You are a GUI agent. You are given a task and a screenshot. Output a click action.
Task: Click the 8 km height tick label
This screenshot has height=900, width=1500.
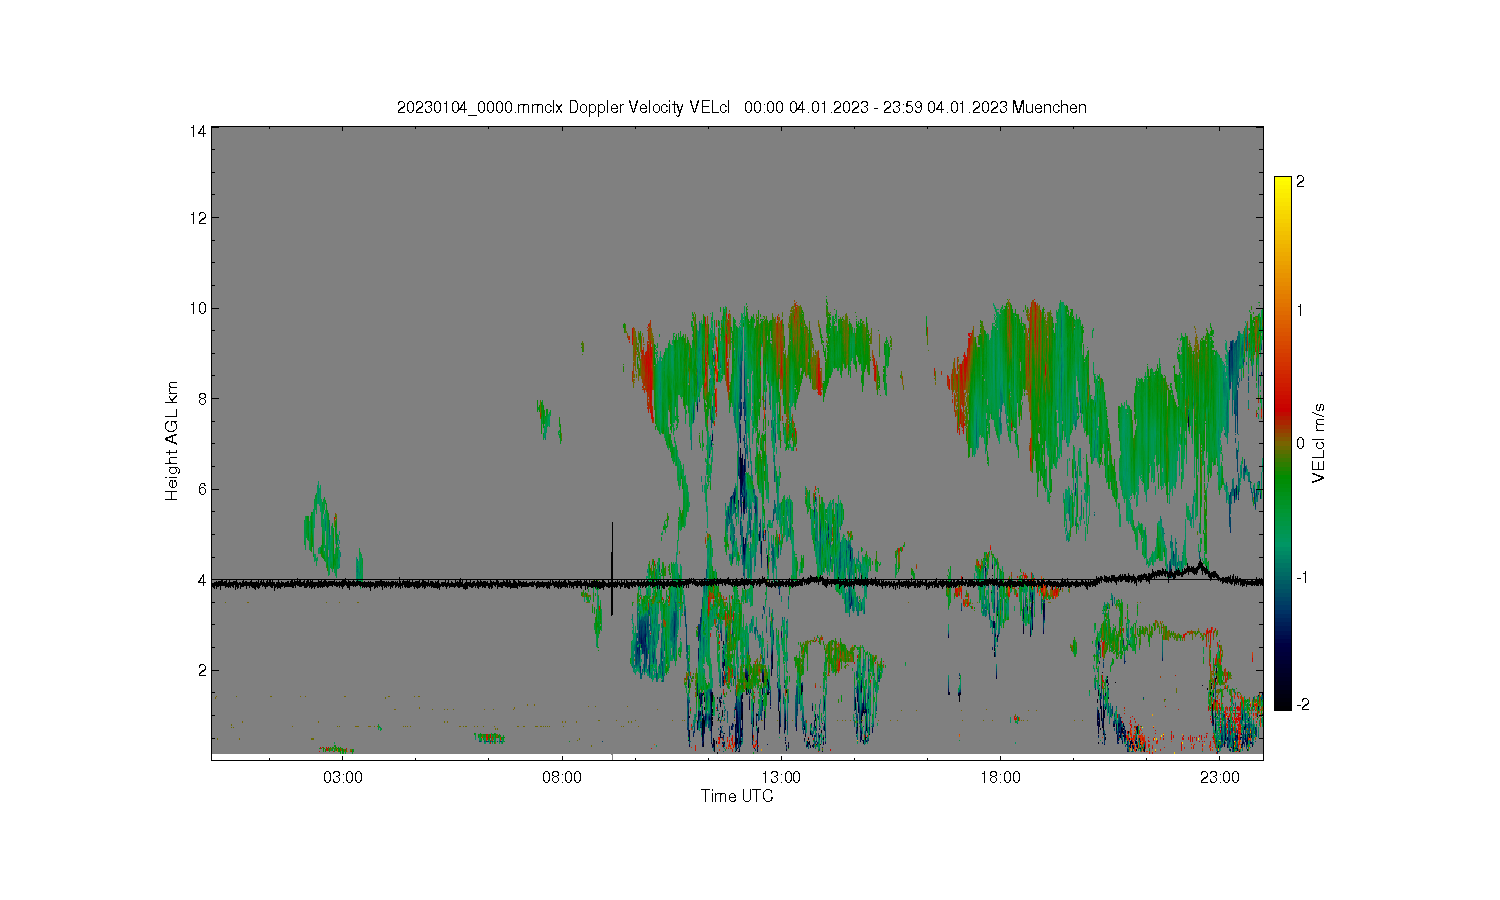point(203,399)
